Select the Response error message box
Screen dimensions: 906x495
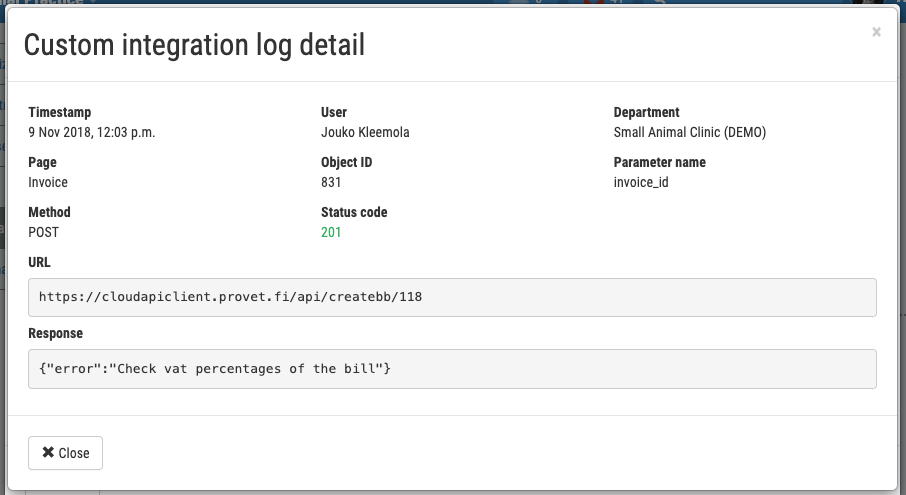pos(452,369)
